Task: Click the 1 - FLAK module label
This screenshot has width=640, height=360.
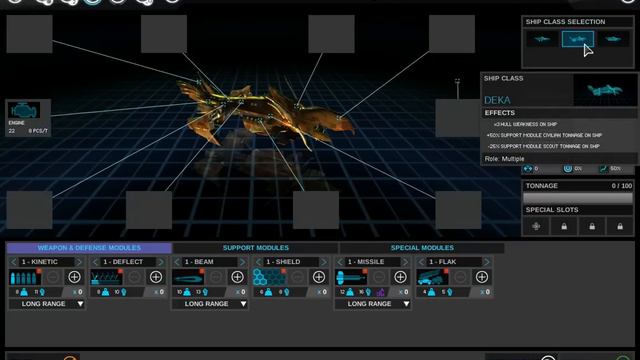Action: tap(443, 262)
